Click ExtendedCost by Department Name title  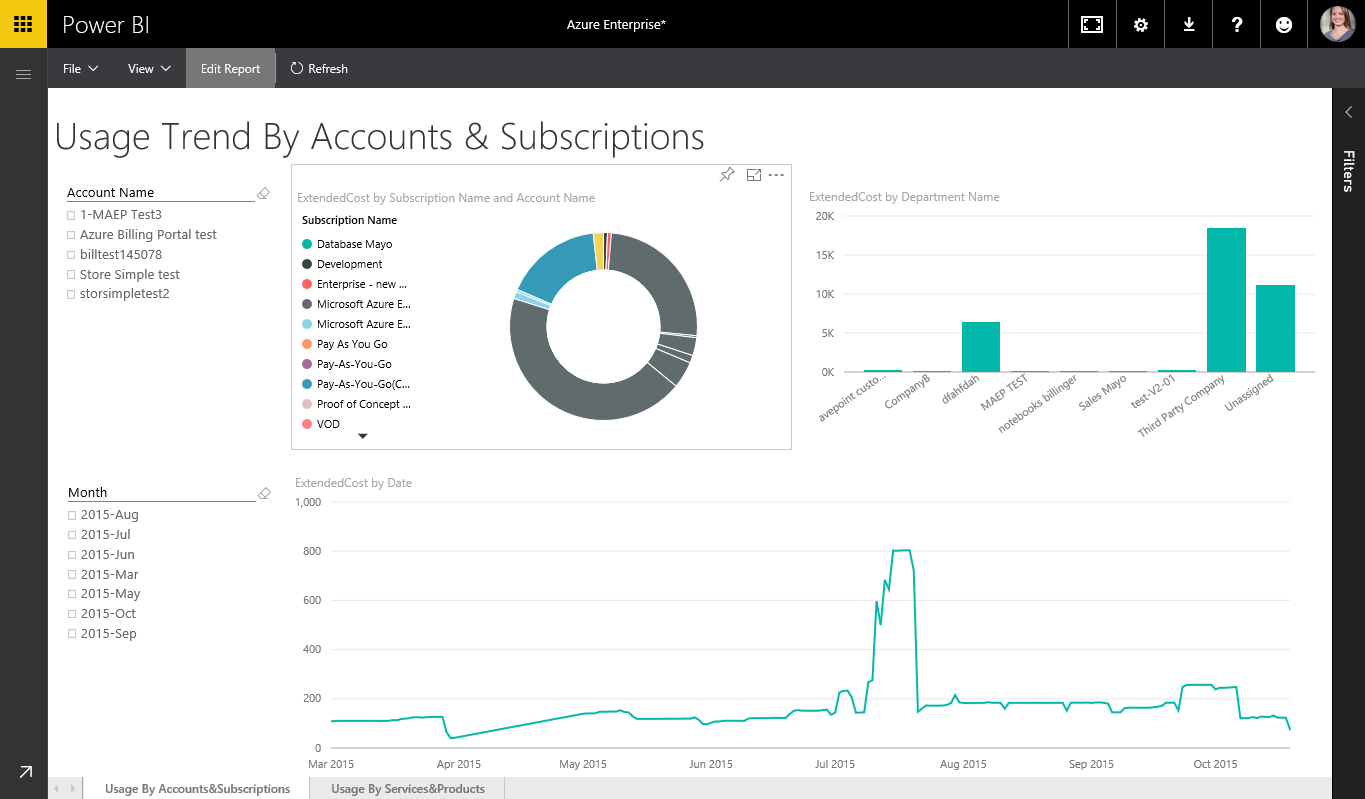[904, 197]
